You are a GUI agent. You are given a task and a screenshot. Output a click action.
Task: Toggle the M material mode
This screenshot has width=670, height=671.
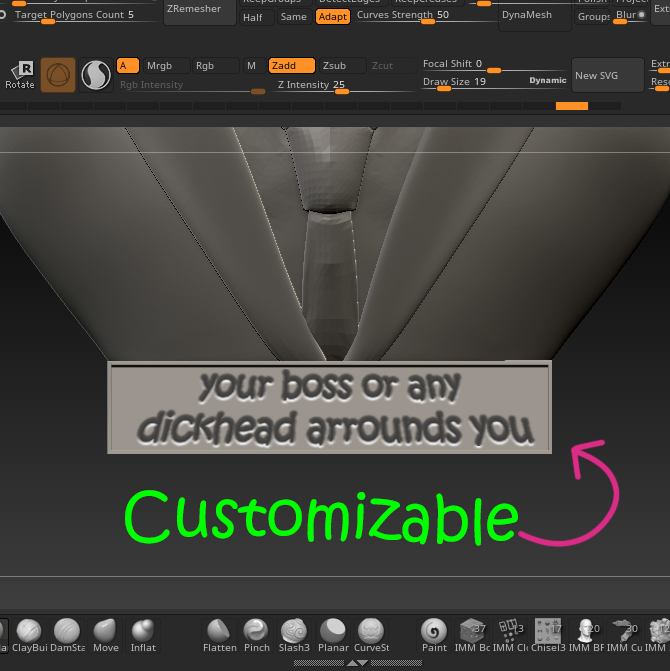[252, 65]
